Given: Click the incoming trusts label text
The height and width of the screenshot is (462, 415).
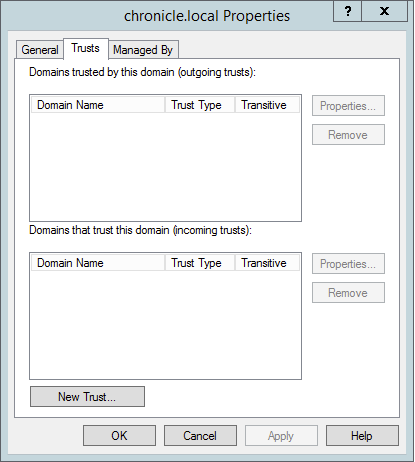Looking at the screenshot, I should tap(140, 230).
